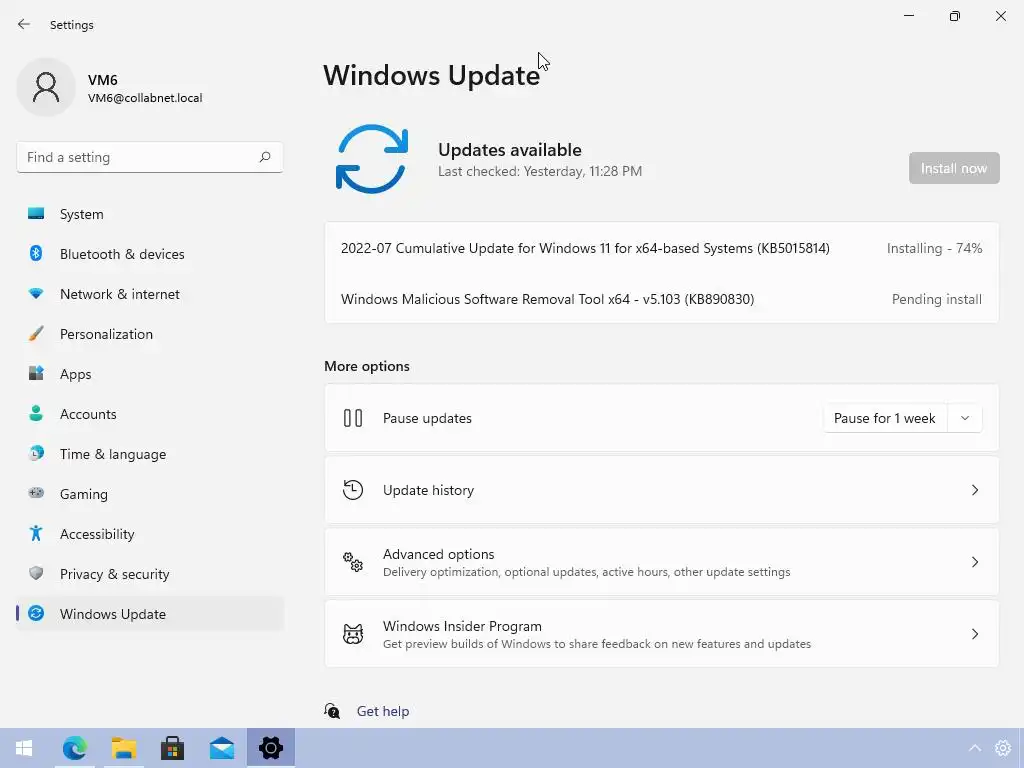Click the Pause updates label
The height and width of the screenshot is (768, 1024).
click(427, 418)
